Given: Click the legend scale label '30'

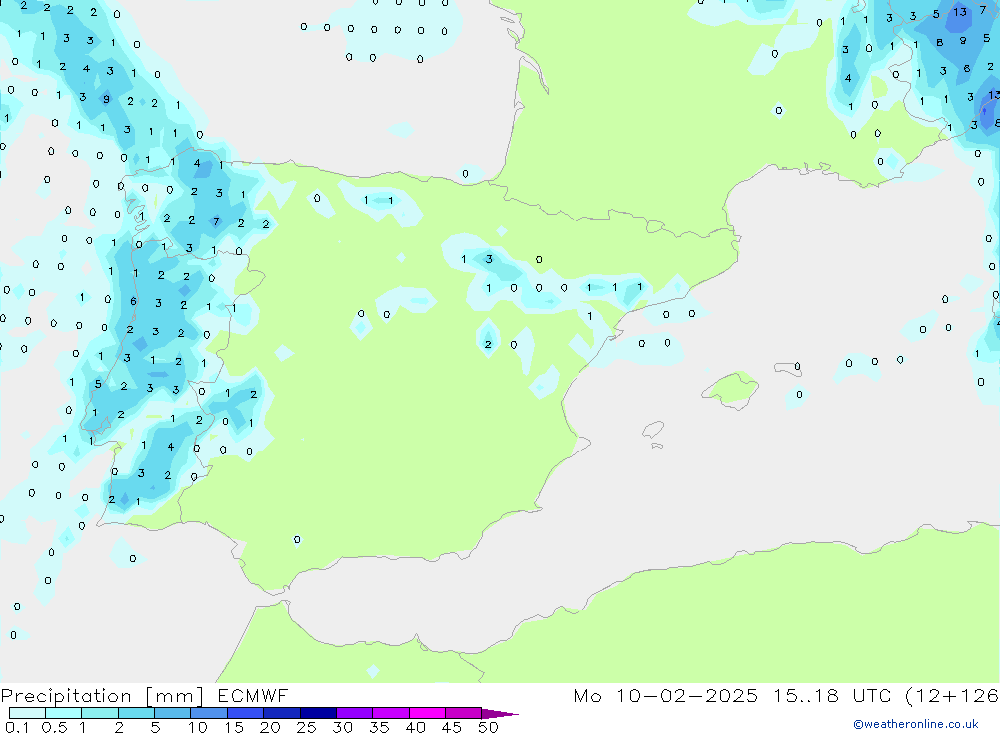Looking at the screenshot, I should tap(342, 727).
